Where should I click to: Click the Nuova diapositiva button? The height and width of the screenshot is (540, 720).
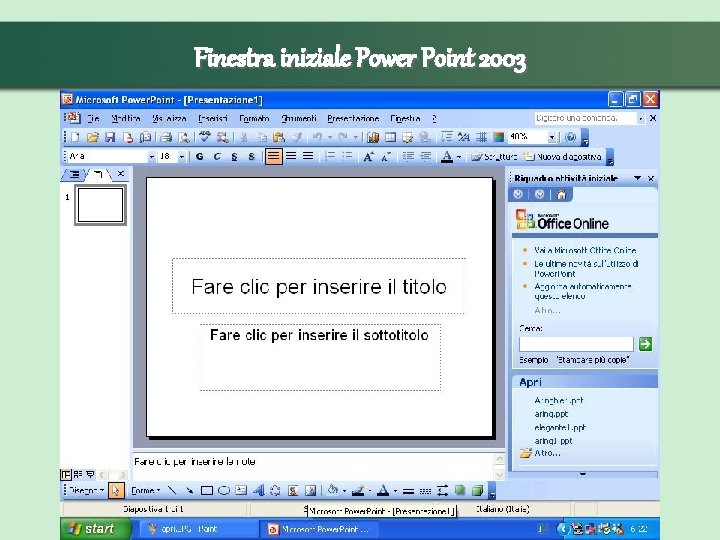(563, 157)
